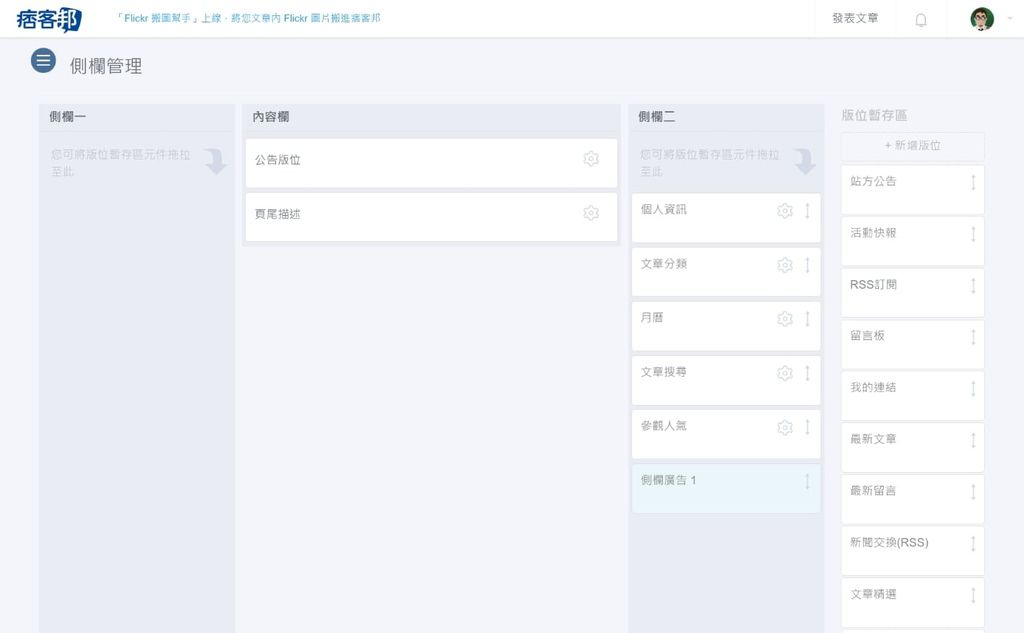The image size is (1024, 633).
Task: Open settings gear for 公告版位
Action: pos(591,159)
